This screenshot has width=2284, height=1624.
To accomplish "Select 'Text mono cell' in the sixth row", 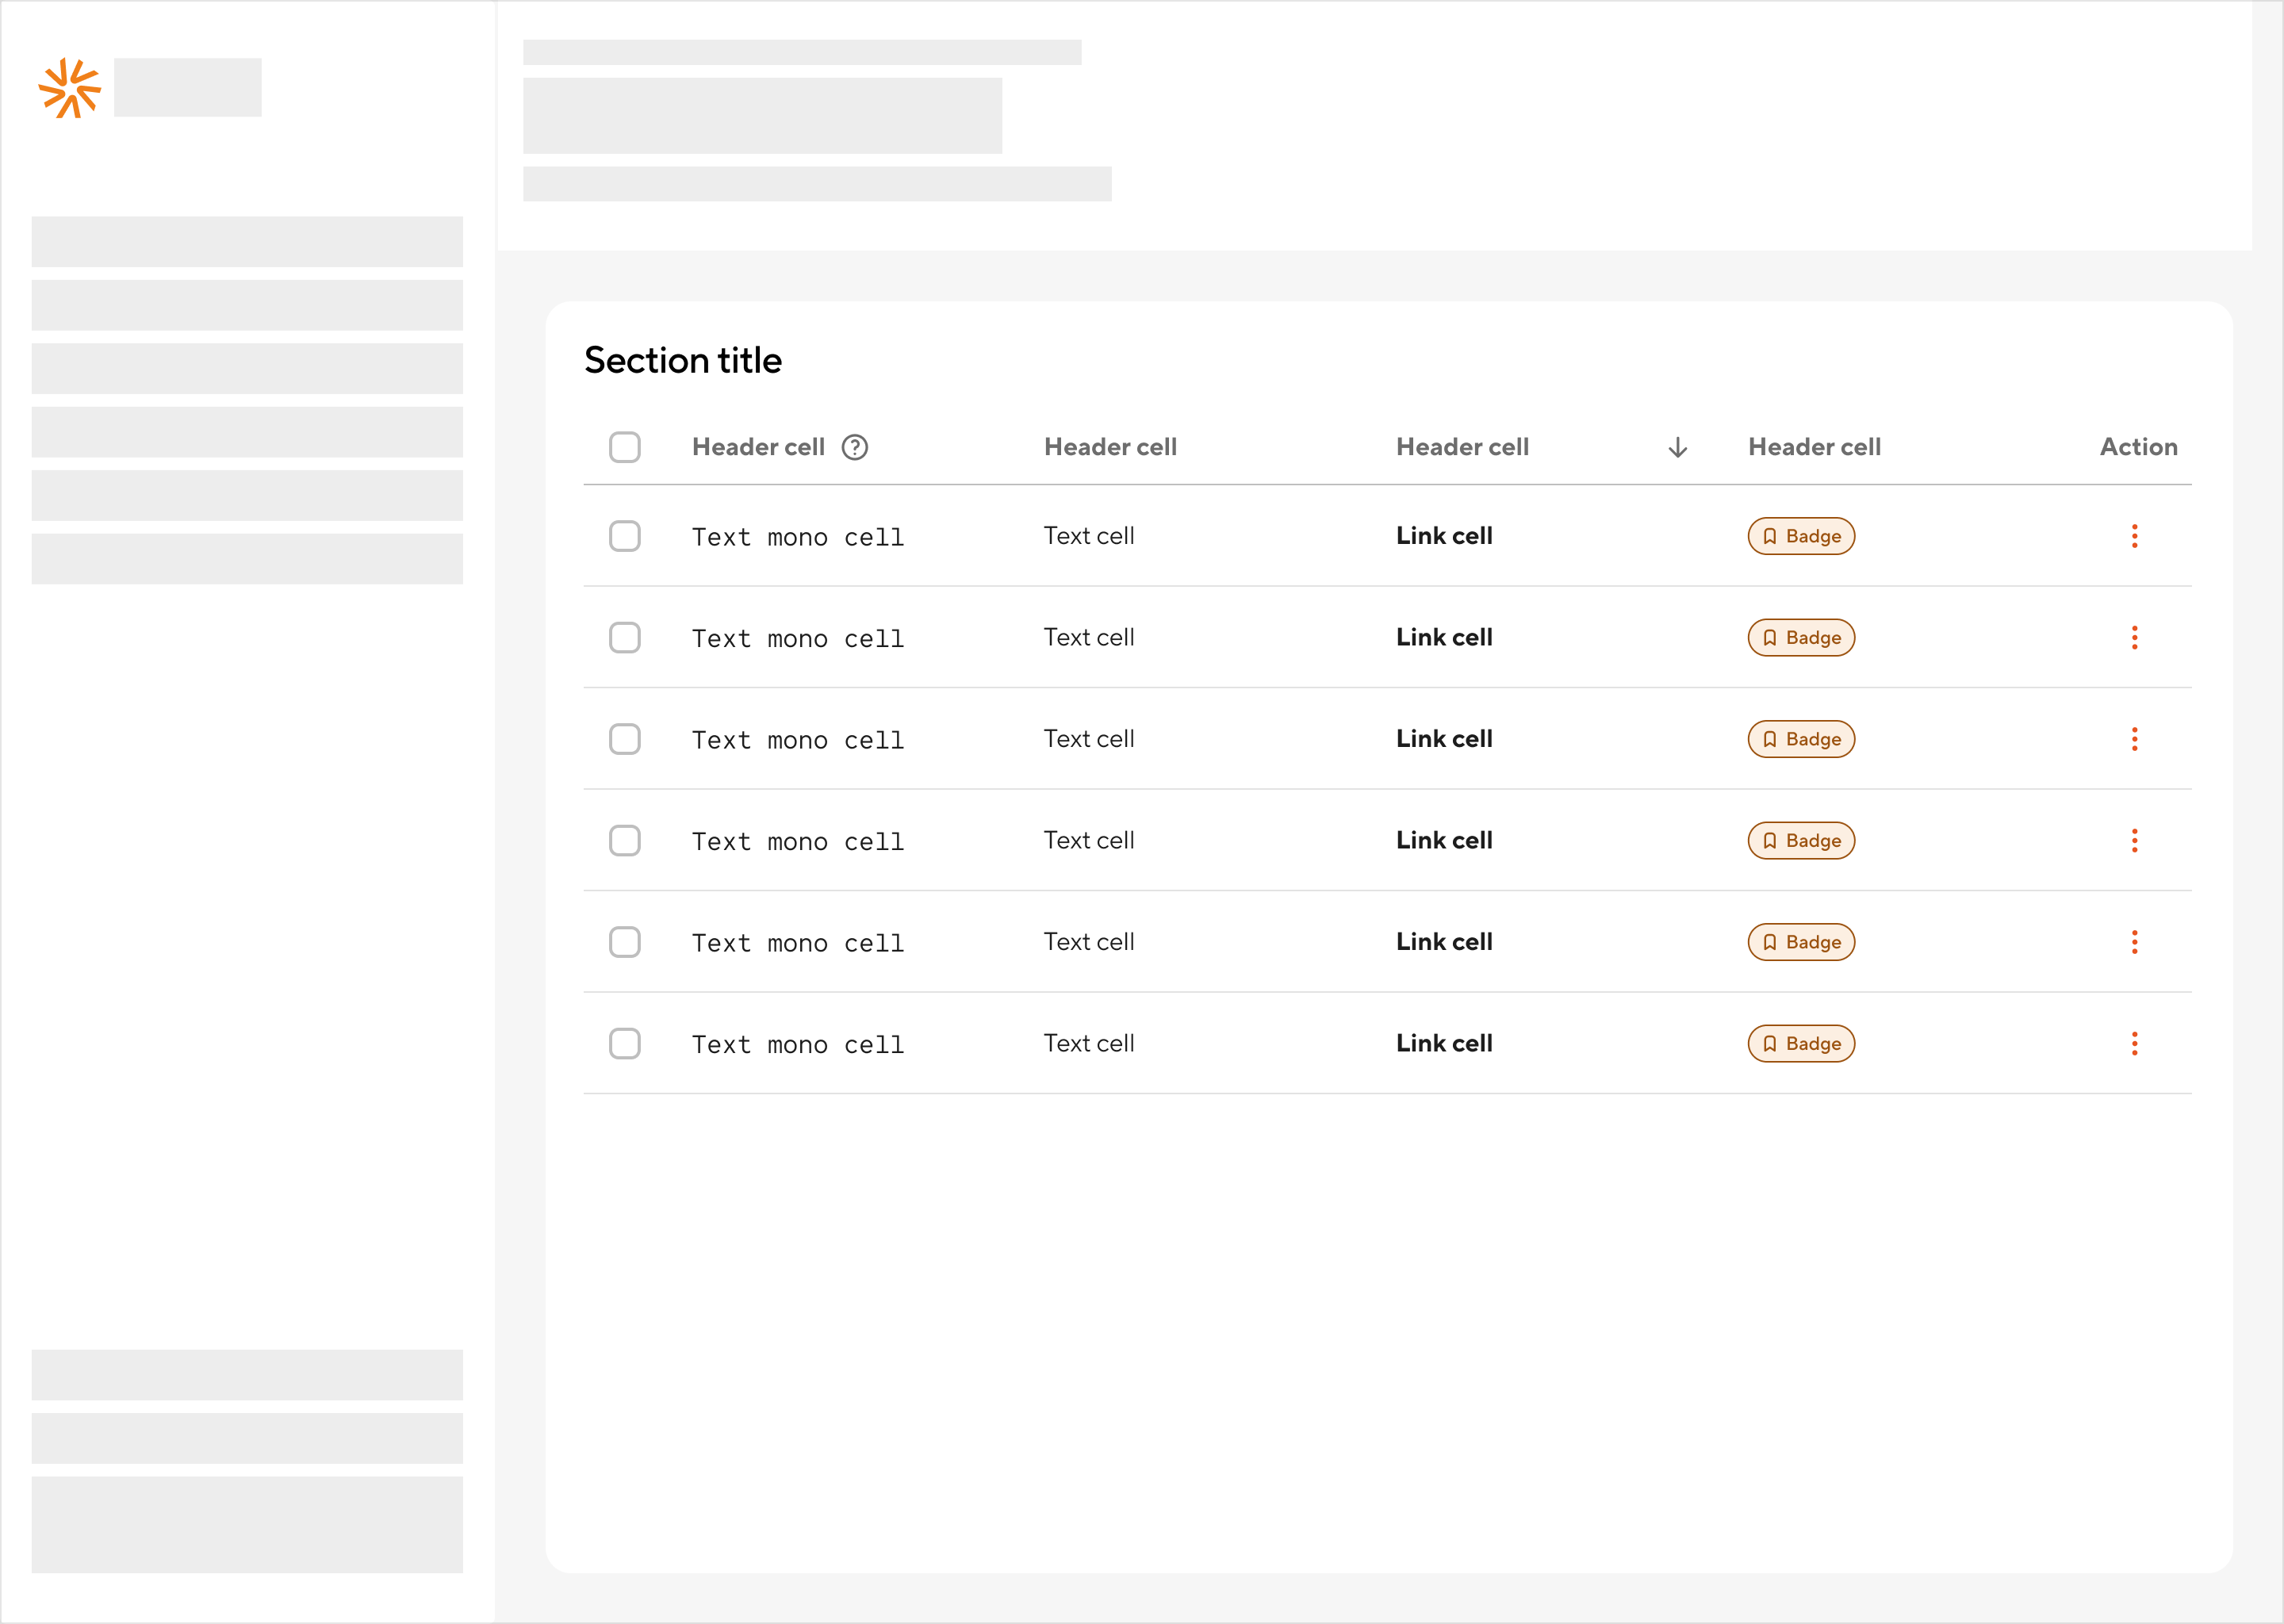I will 798,1045.
